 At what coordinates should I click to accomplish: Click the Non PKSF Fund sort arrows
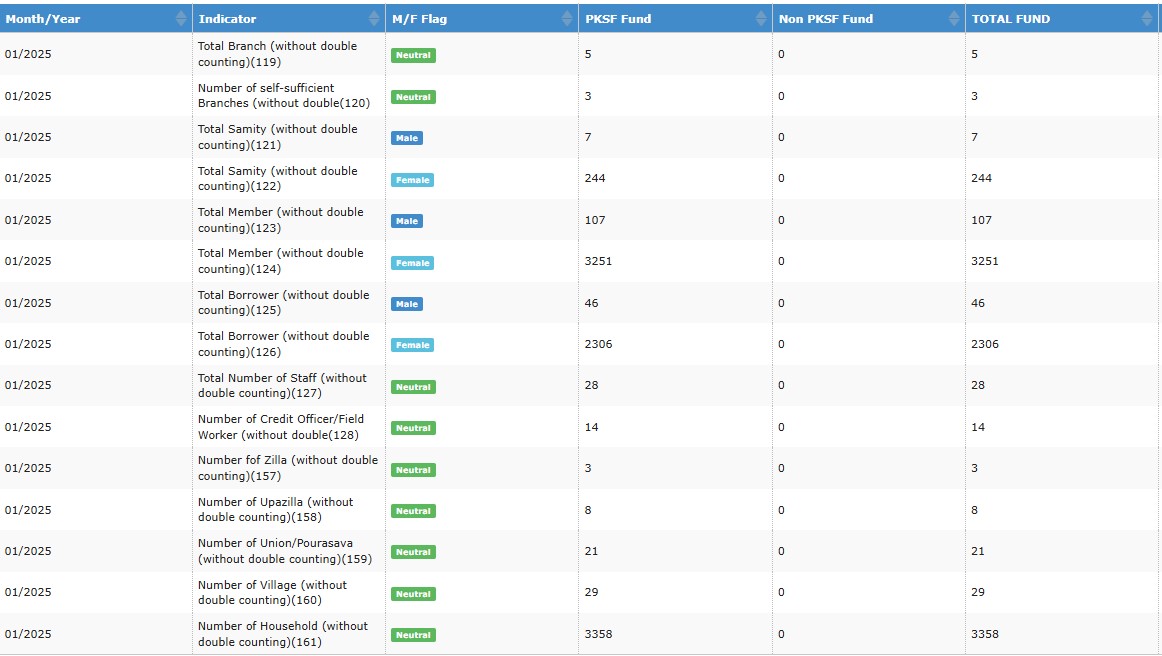[953, 18]
